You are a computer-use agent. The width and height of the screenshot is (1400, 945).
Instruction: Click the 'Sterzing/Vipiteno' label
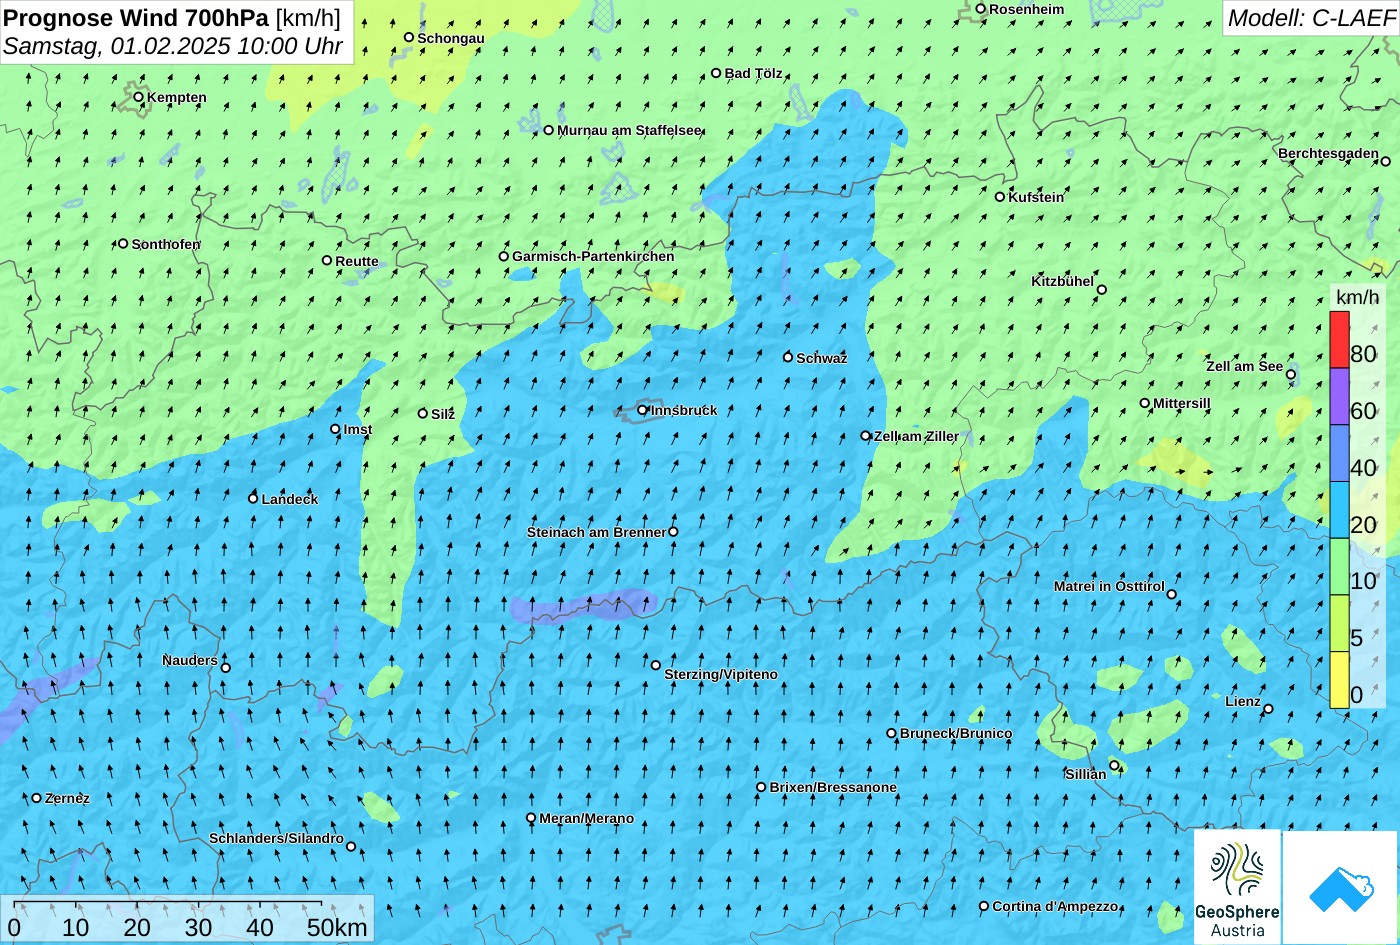(x=721, y=674)
